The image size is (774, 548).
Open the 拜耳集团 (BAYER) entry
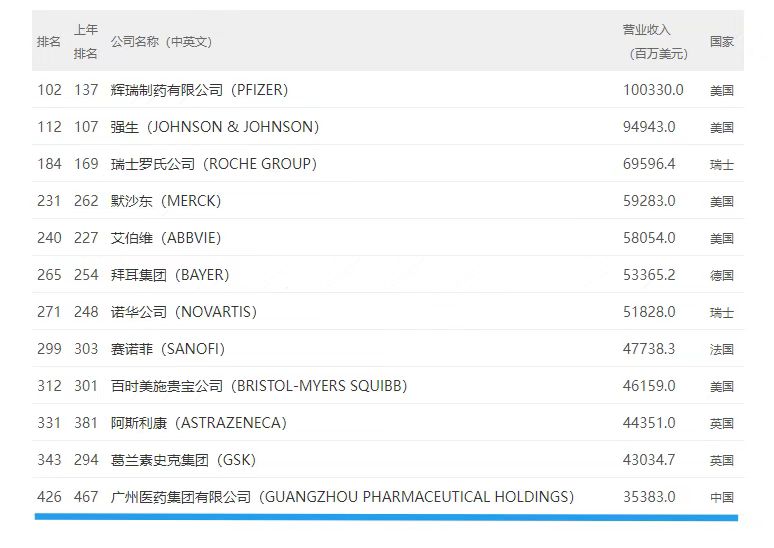[170, 275]
